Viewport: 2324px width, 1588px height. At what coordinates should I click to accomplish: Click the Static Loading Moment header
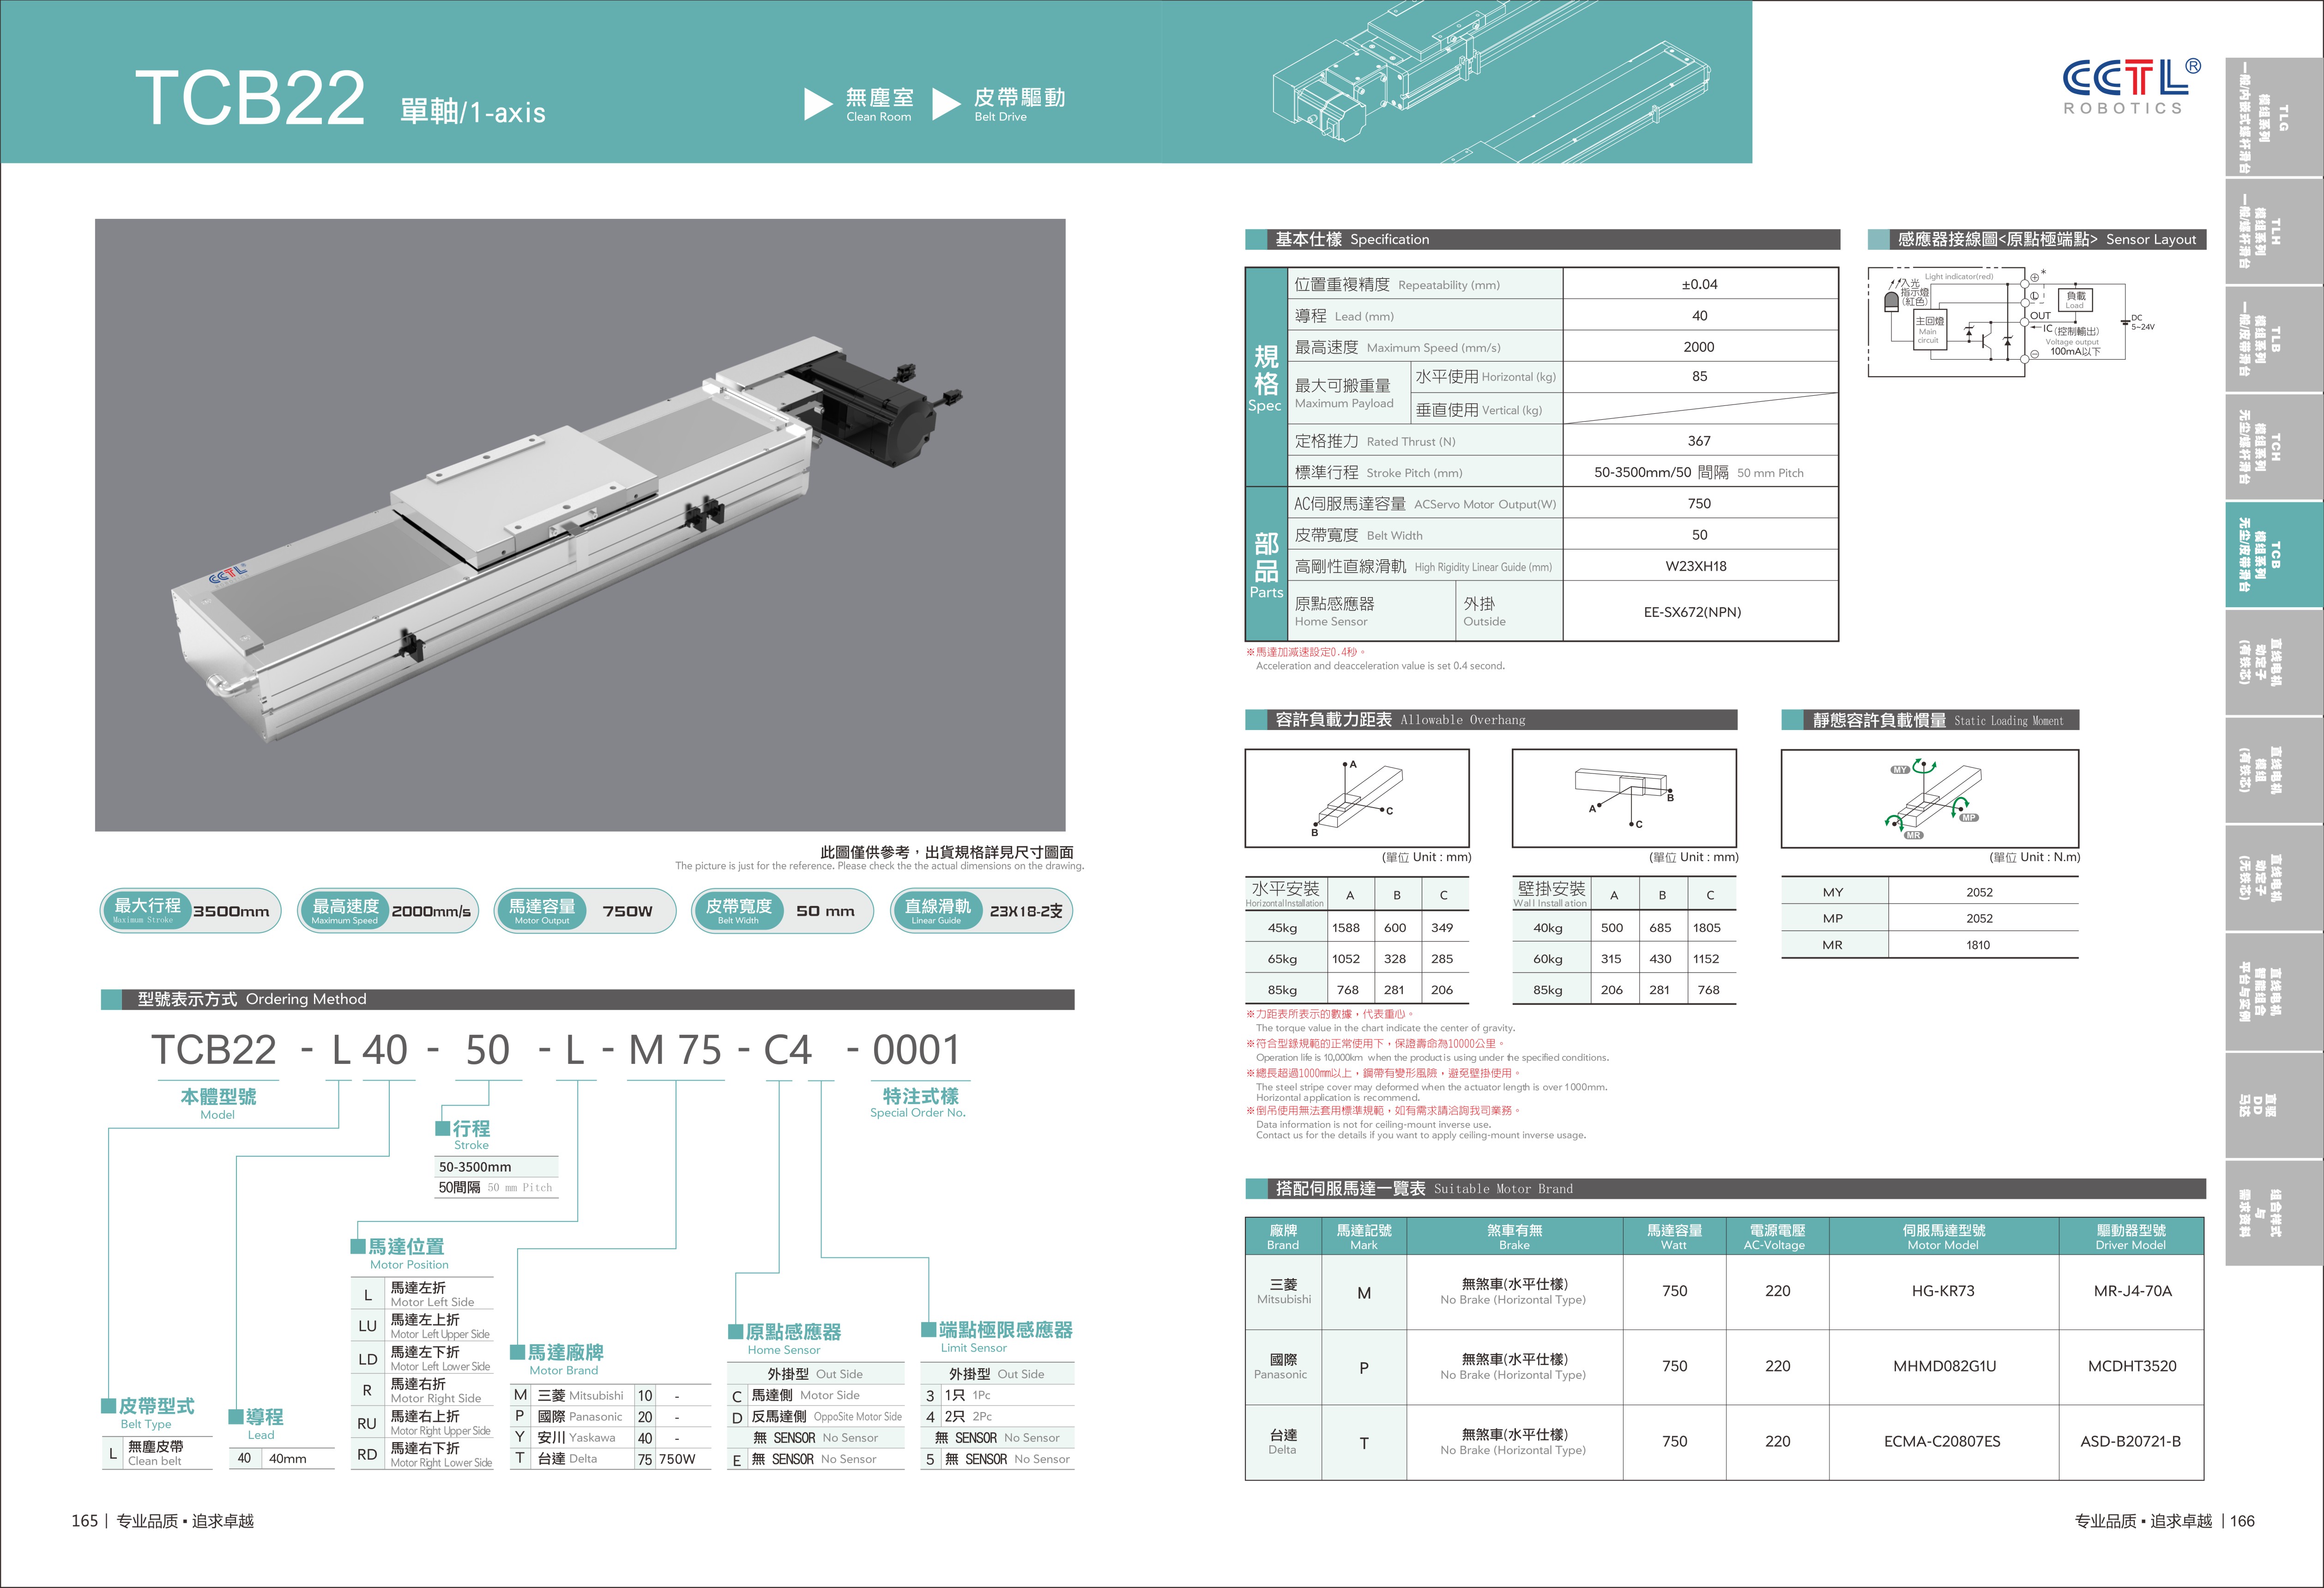click(x=1929, y=719)
